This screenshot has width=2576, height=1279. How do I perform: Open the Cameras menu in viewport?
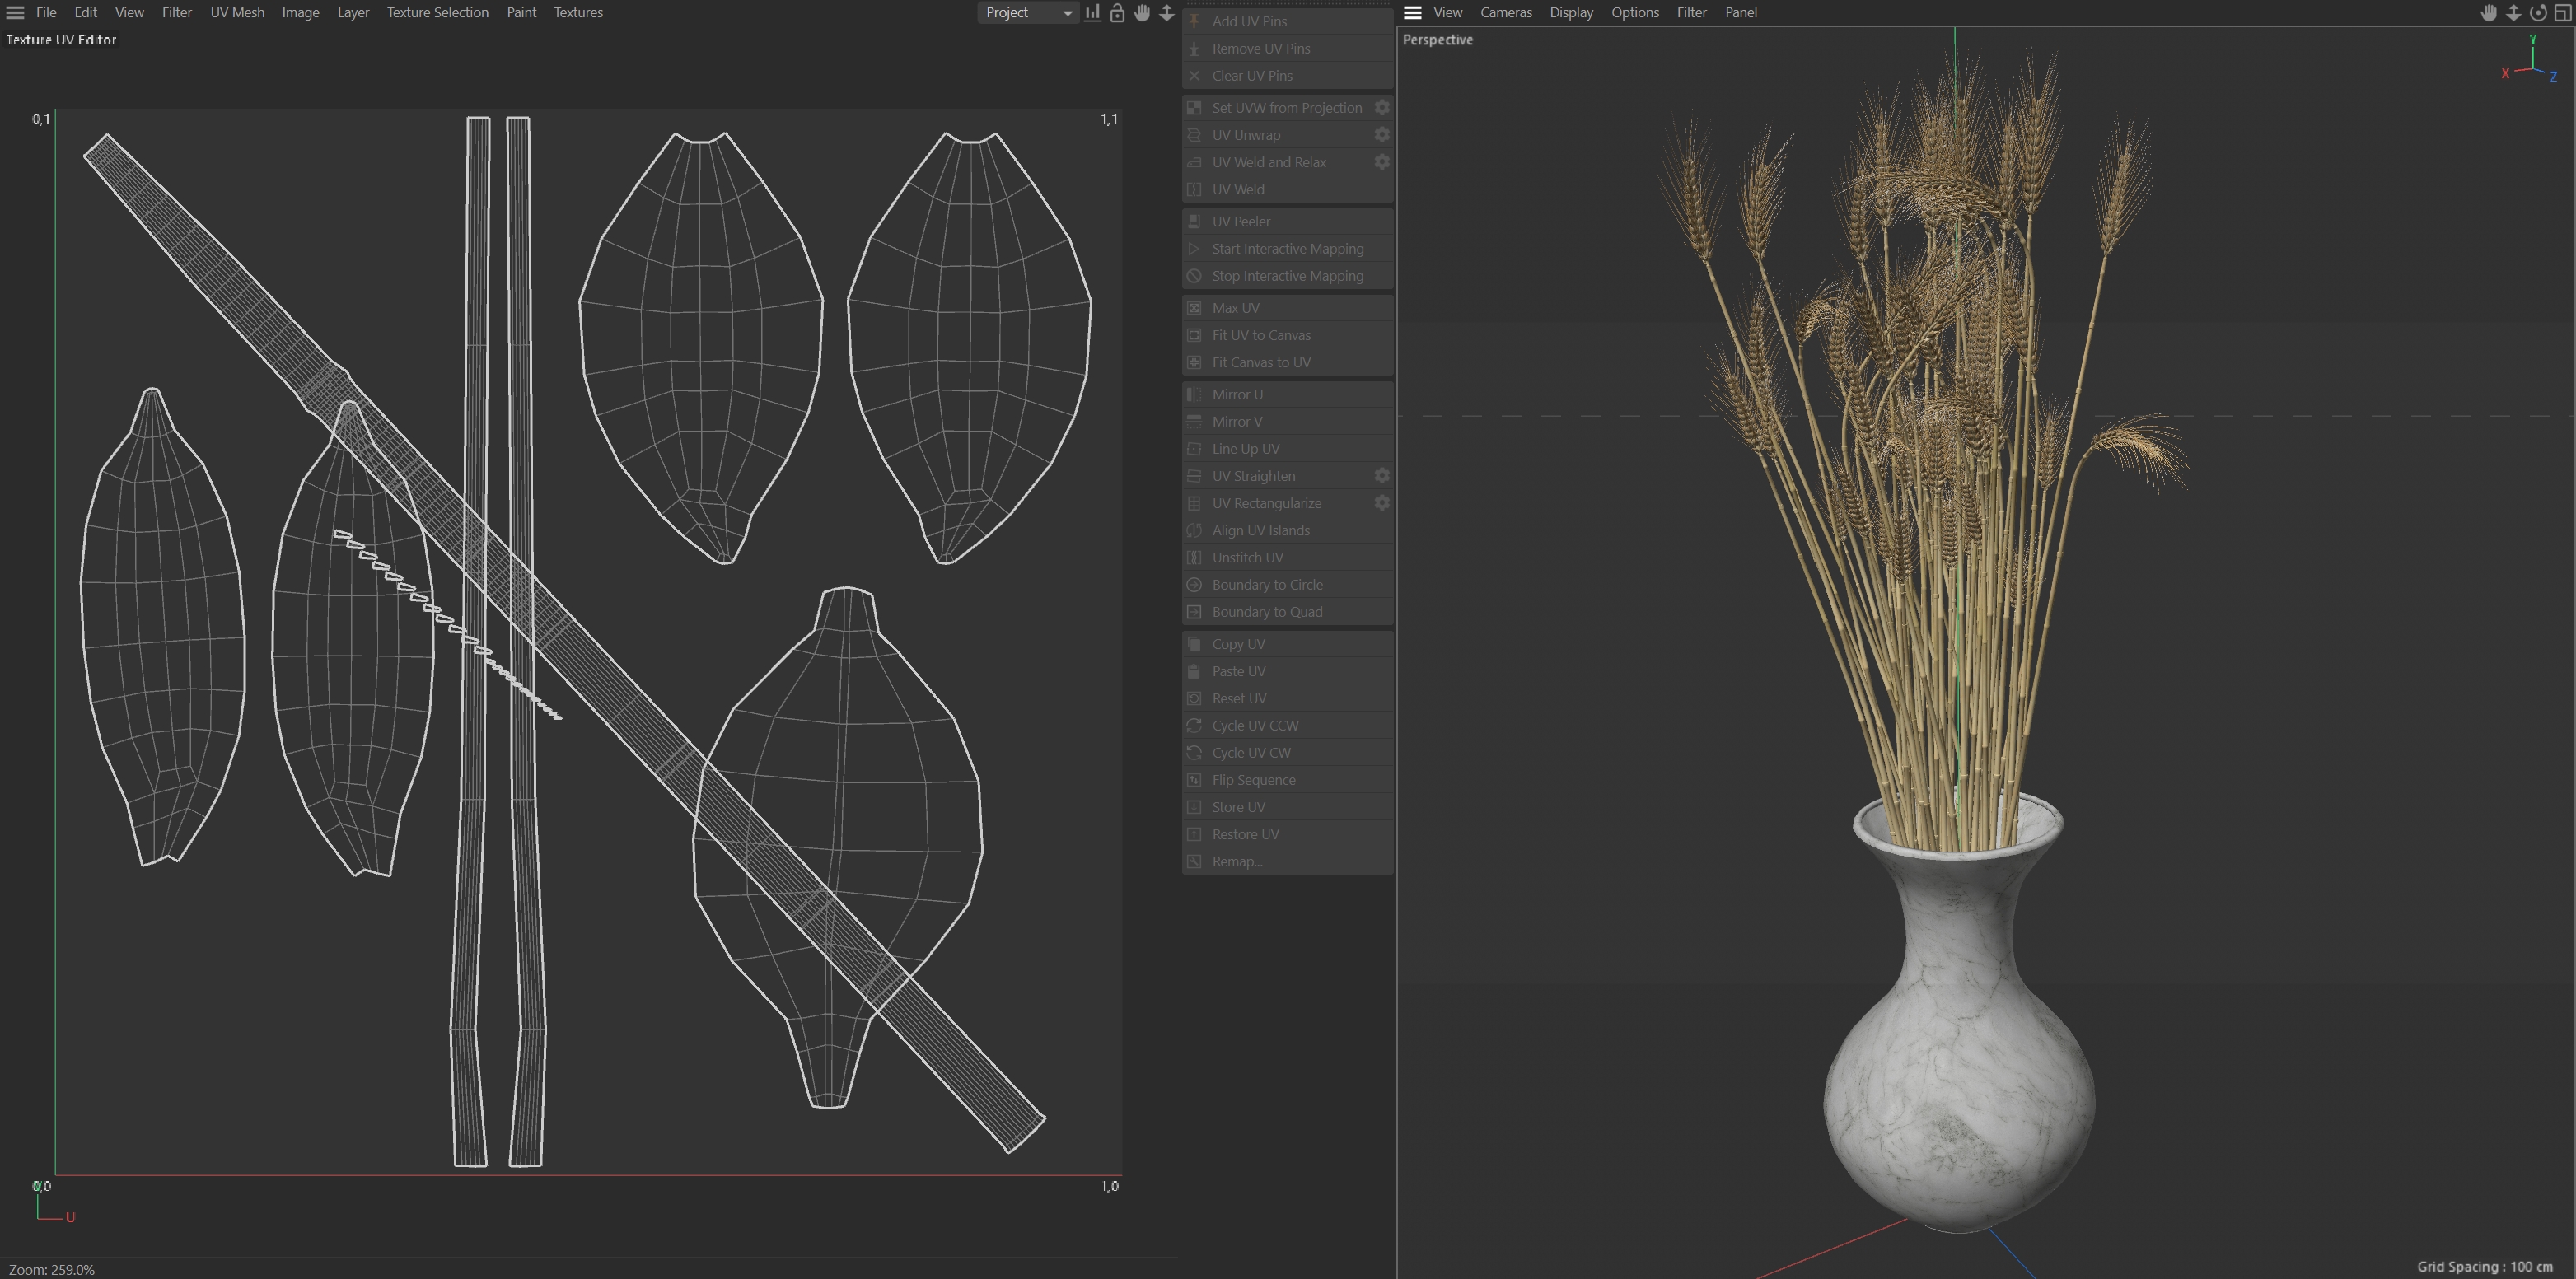pos(1505,13)
